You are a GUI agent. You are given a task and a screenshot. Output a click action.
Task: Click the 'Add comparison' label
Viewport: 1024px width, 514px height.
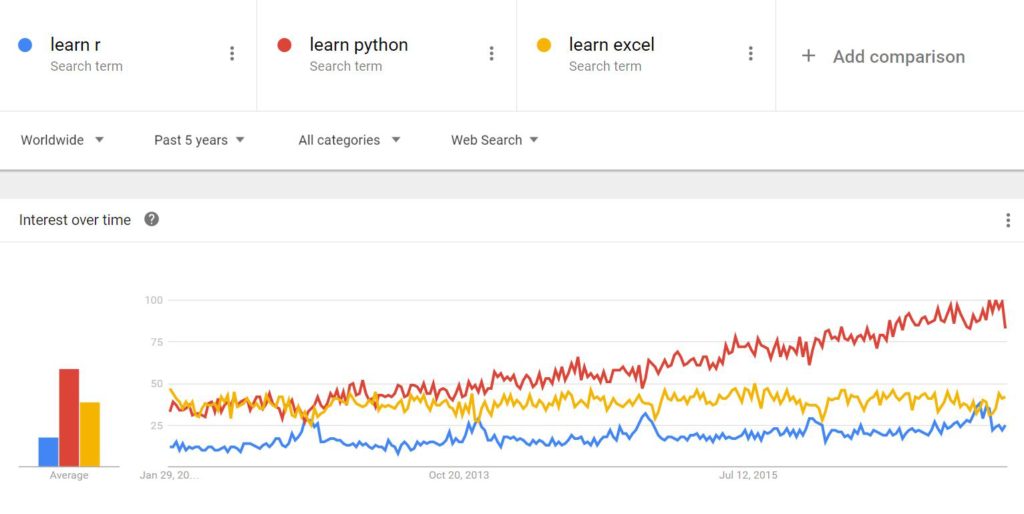tap(898, 57)
